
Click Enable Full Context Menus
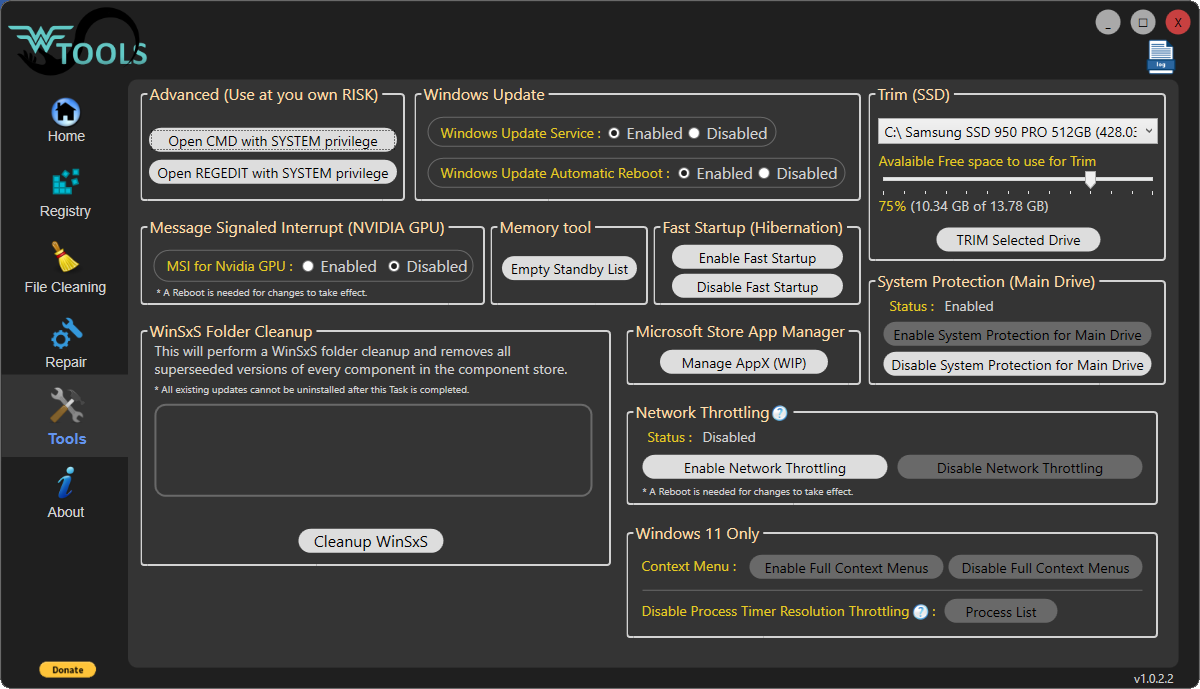click(846, 567)
